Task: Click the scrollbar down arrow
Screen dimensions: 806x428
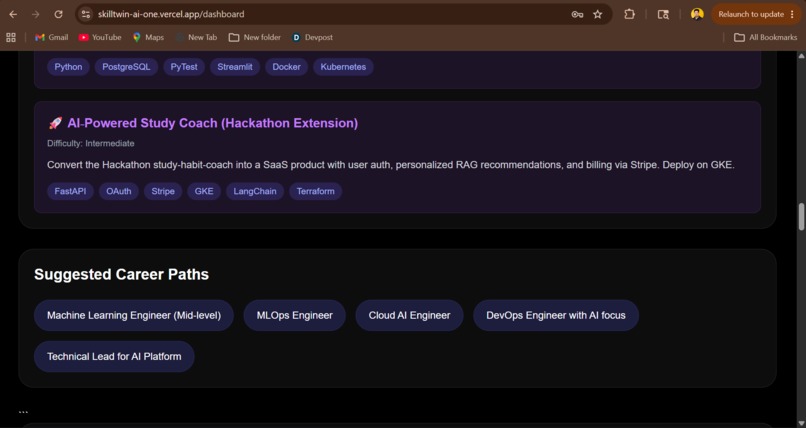Action: (801, 423)
